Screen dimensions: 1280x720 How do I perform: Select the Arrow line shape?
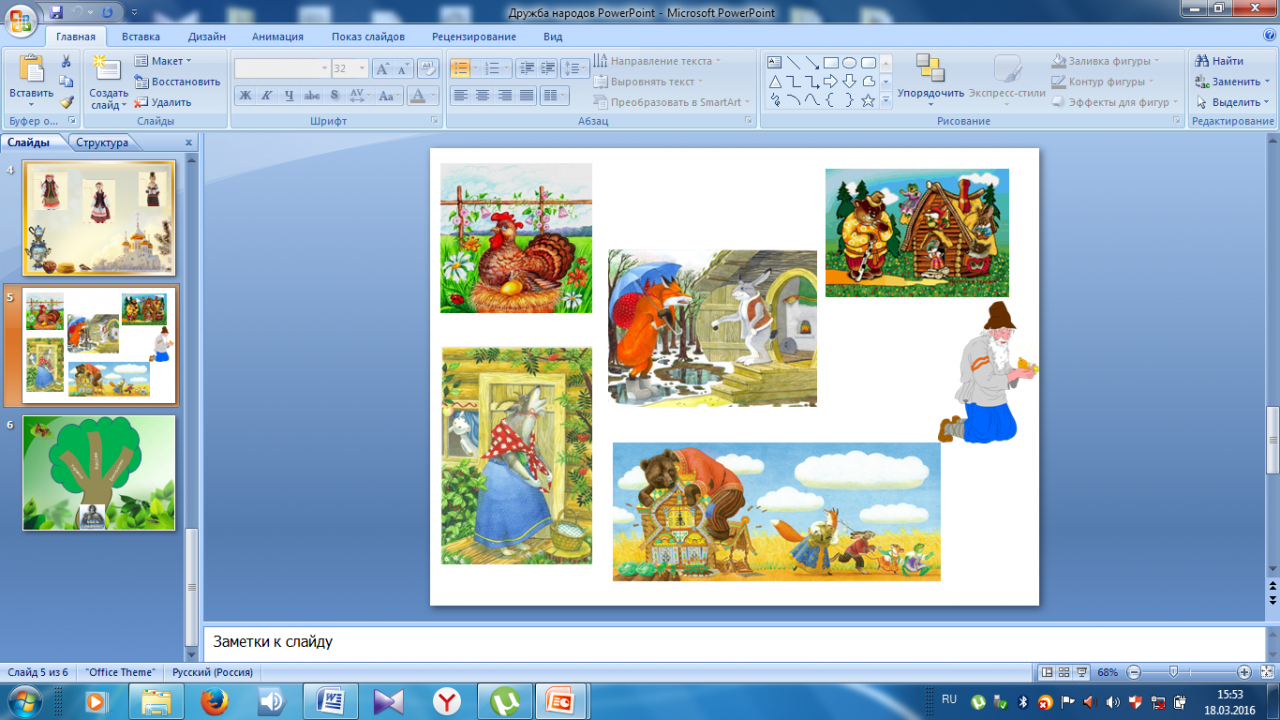tap(812, 62)
